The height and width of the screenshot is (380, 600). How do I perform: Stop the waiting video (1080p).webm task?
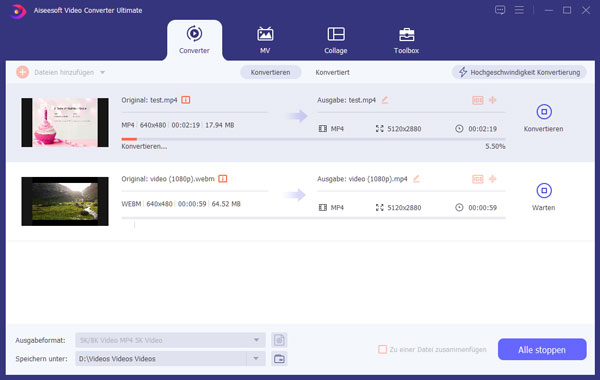coord(544,191)
